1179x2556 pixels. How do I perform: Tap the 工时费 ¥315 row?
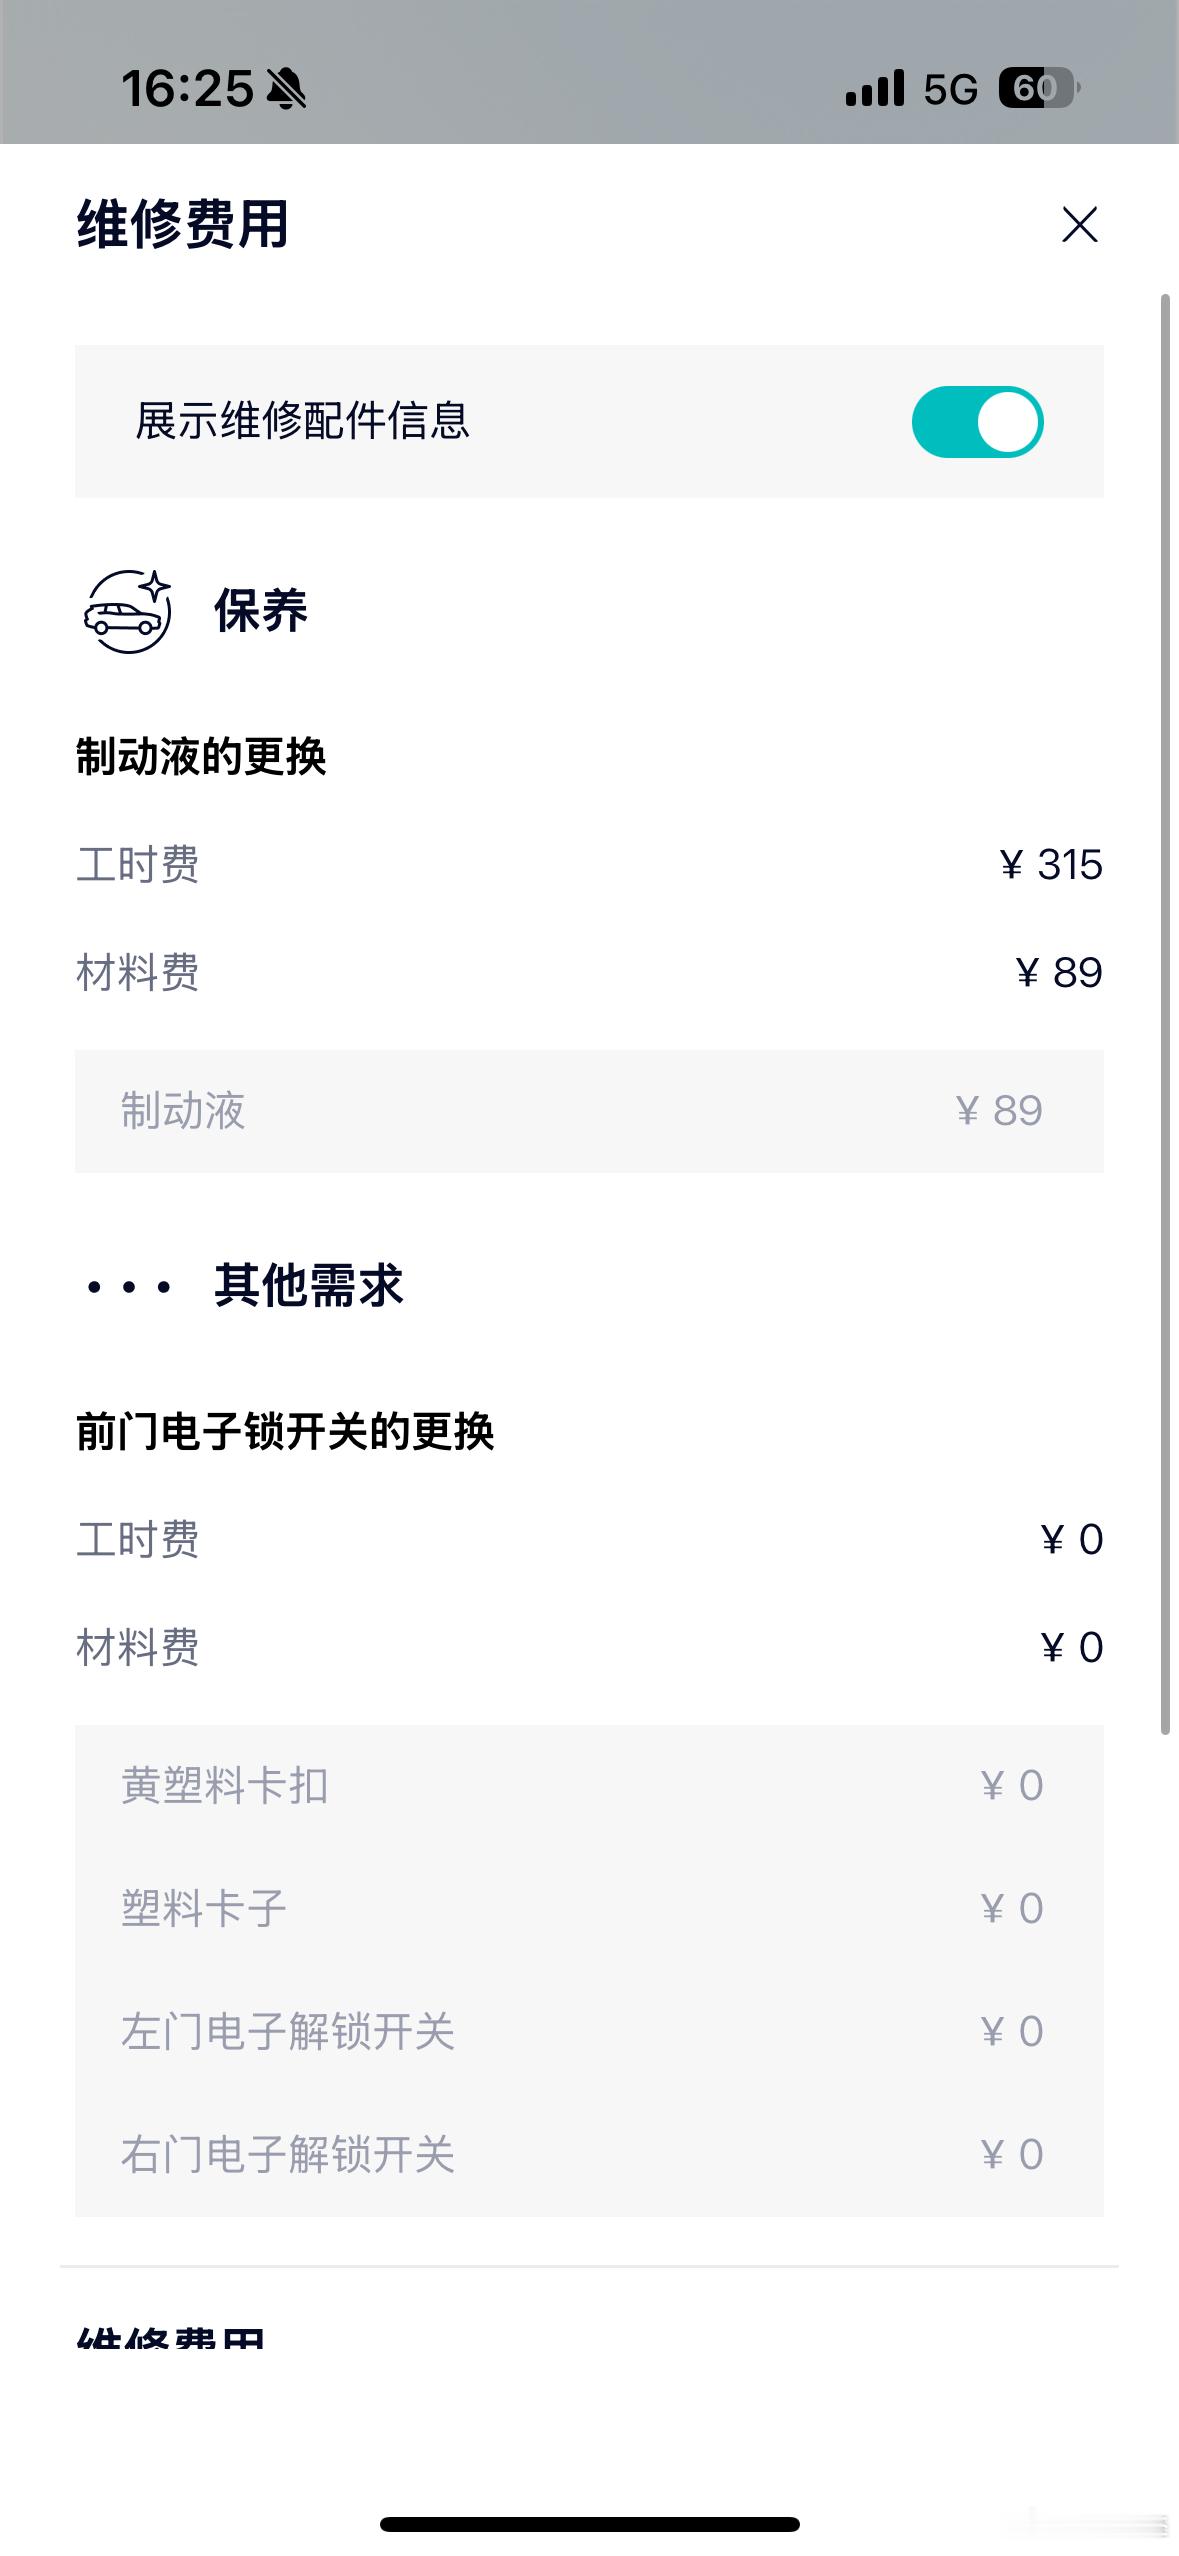click(x=589, y=864)
